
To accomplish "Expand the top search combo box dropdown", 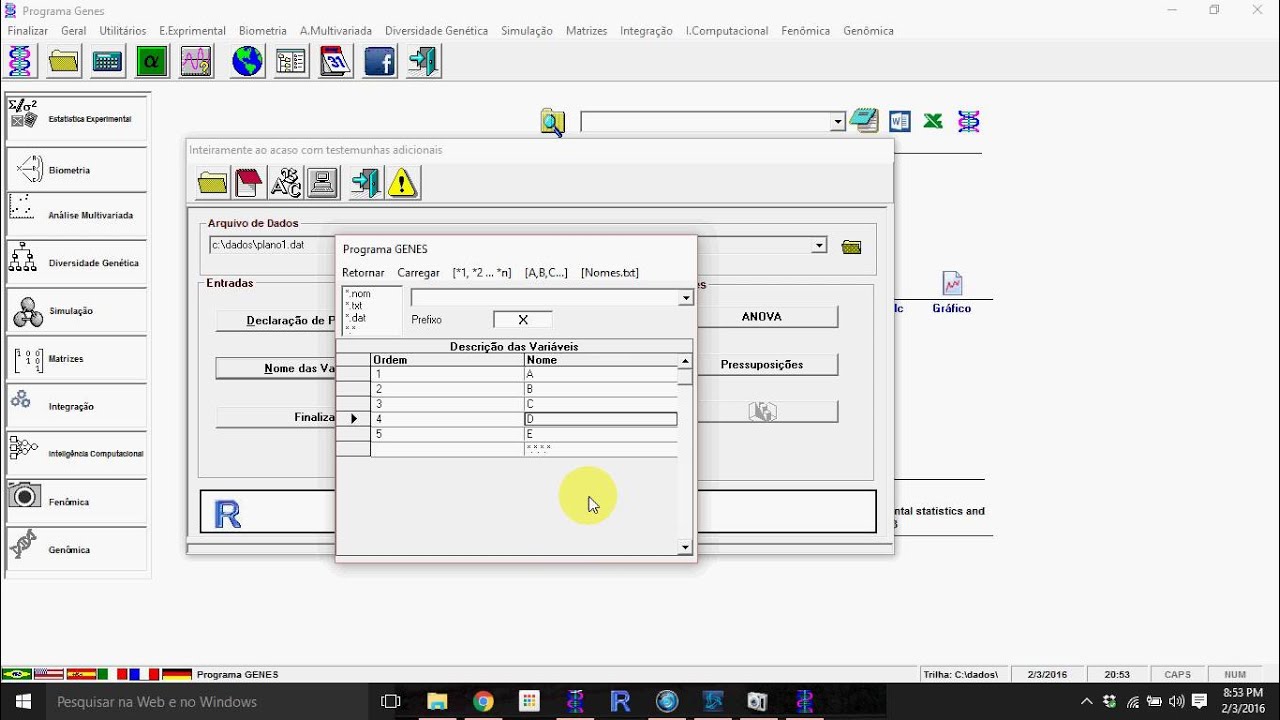I will click(838, 122).
